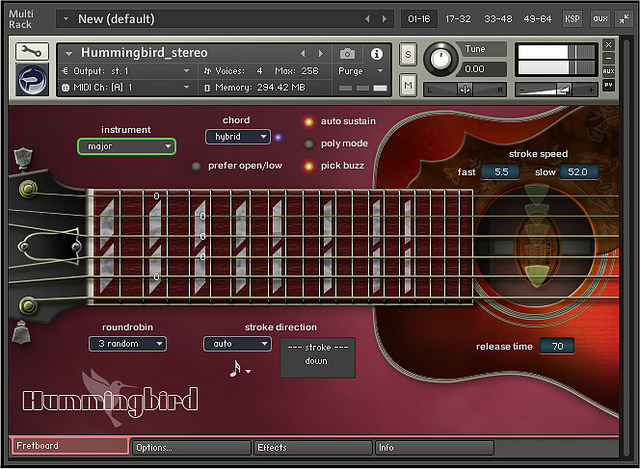640x469 pixels.
Task: Click the Tune knob
Action: [x=440, y=58]
